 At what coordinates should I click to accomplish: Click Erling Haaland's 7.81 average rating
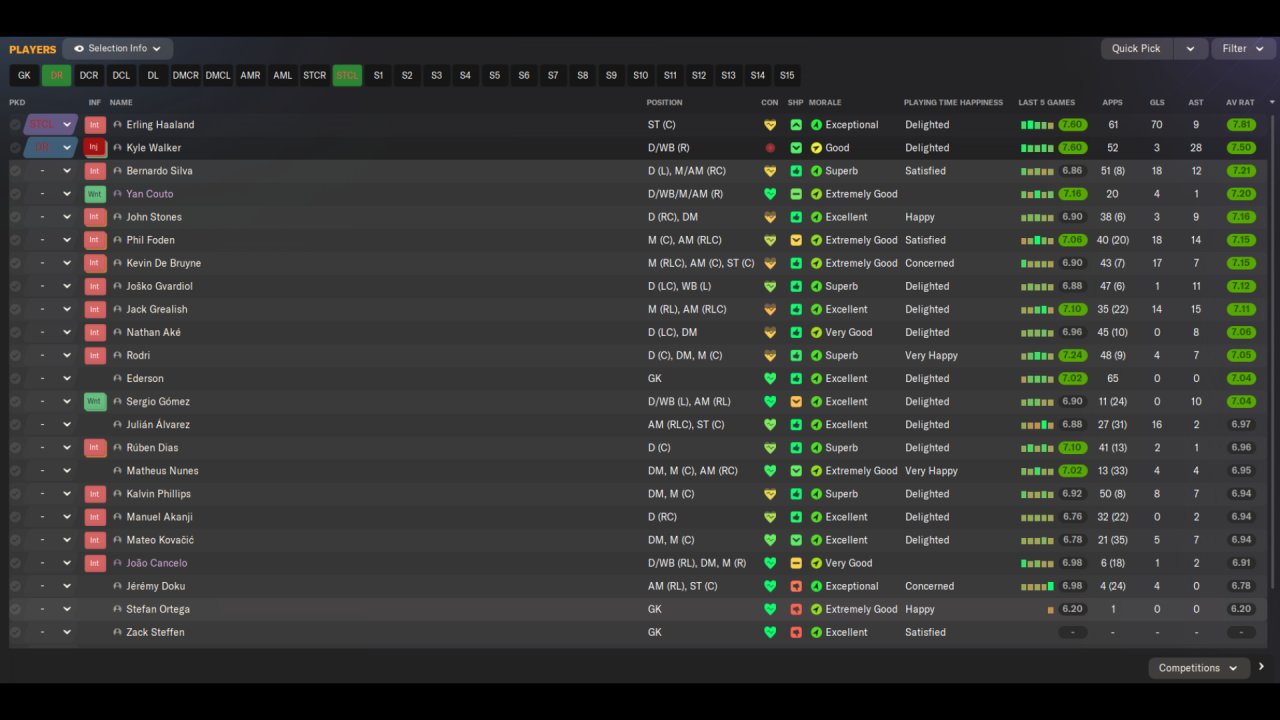(1241, 125)
